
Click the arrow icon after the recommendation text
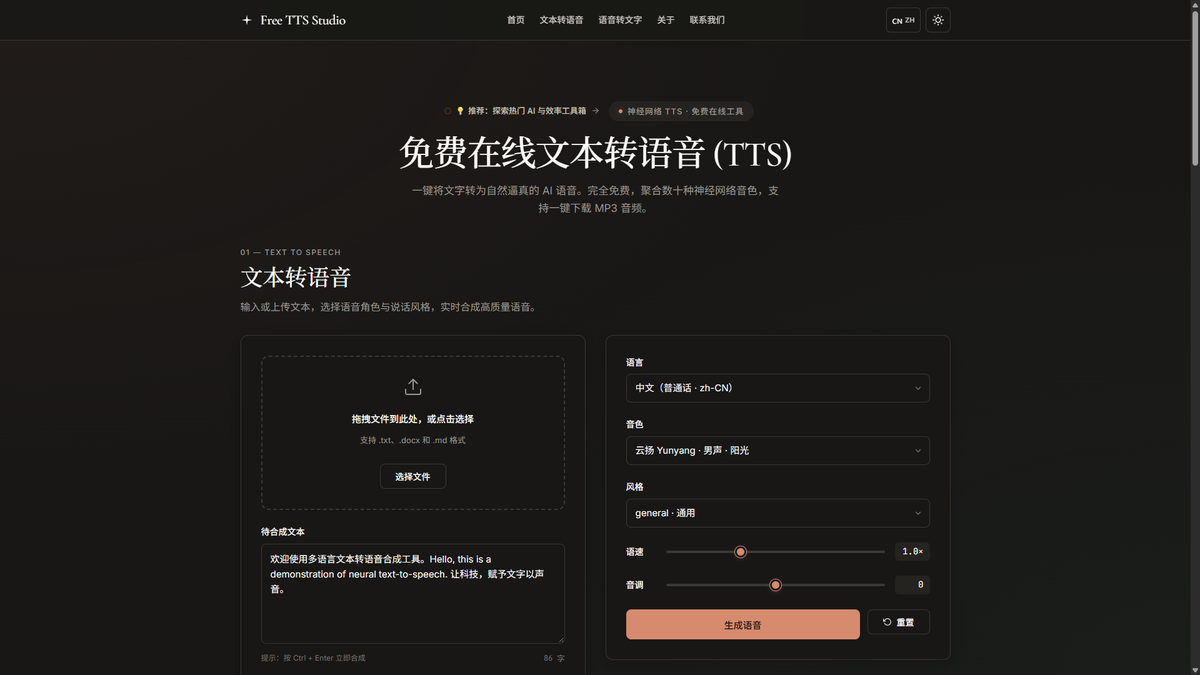[596, 111]
